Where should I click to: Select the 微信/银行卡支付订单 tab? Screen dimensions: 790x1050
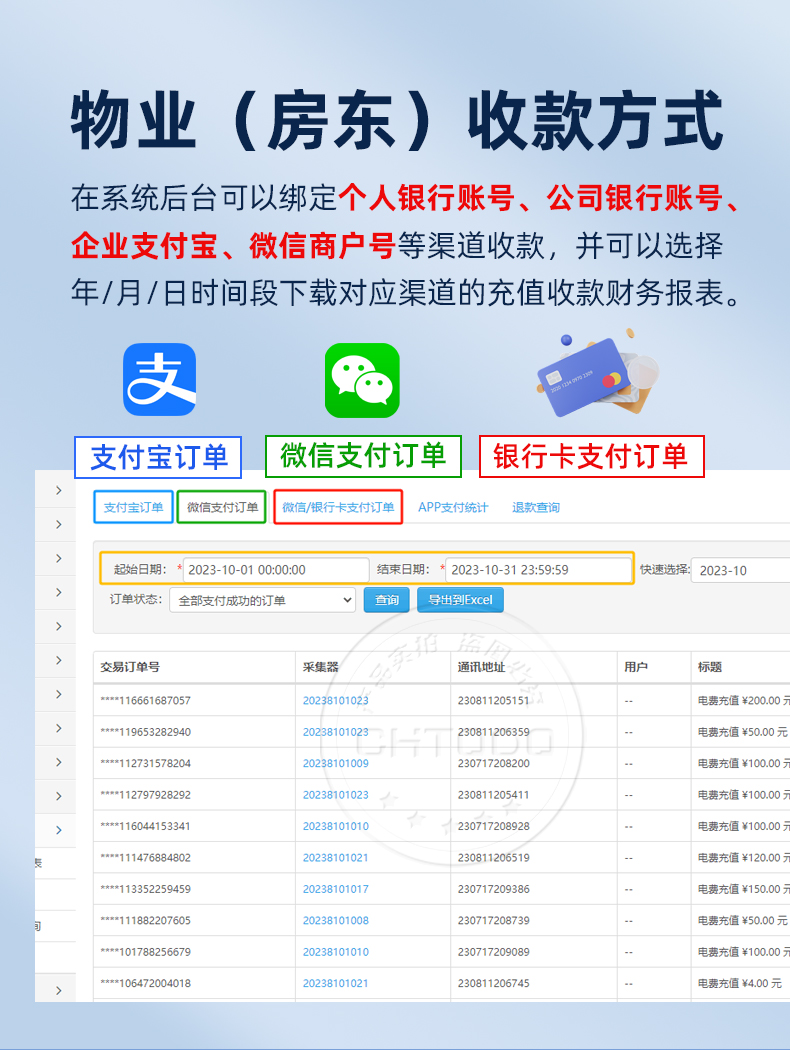[x=338, y=507]
